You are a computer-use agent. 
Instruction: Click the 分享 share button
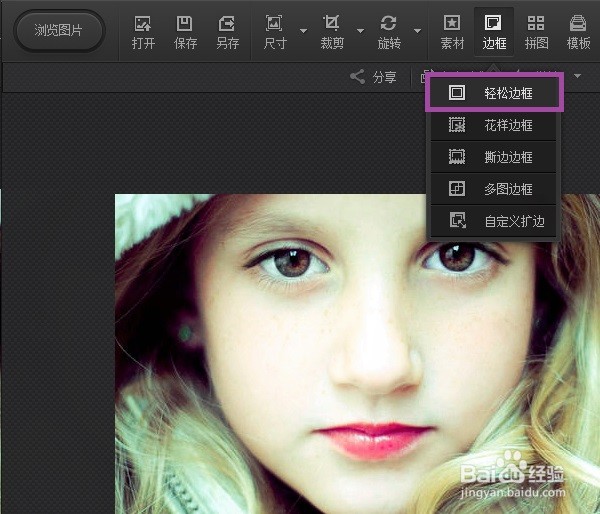point(373,77)
